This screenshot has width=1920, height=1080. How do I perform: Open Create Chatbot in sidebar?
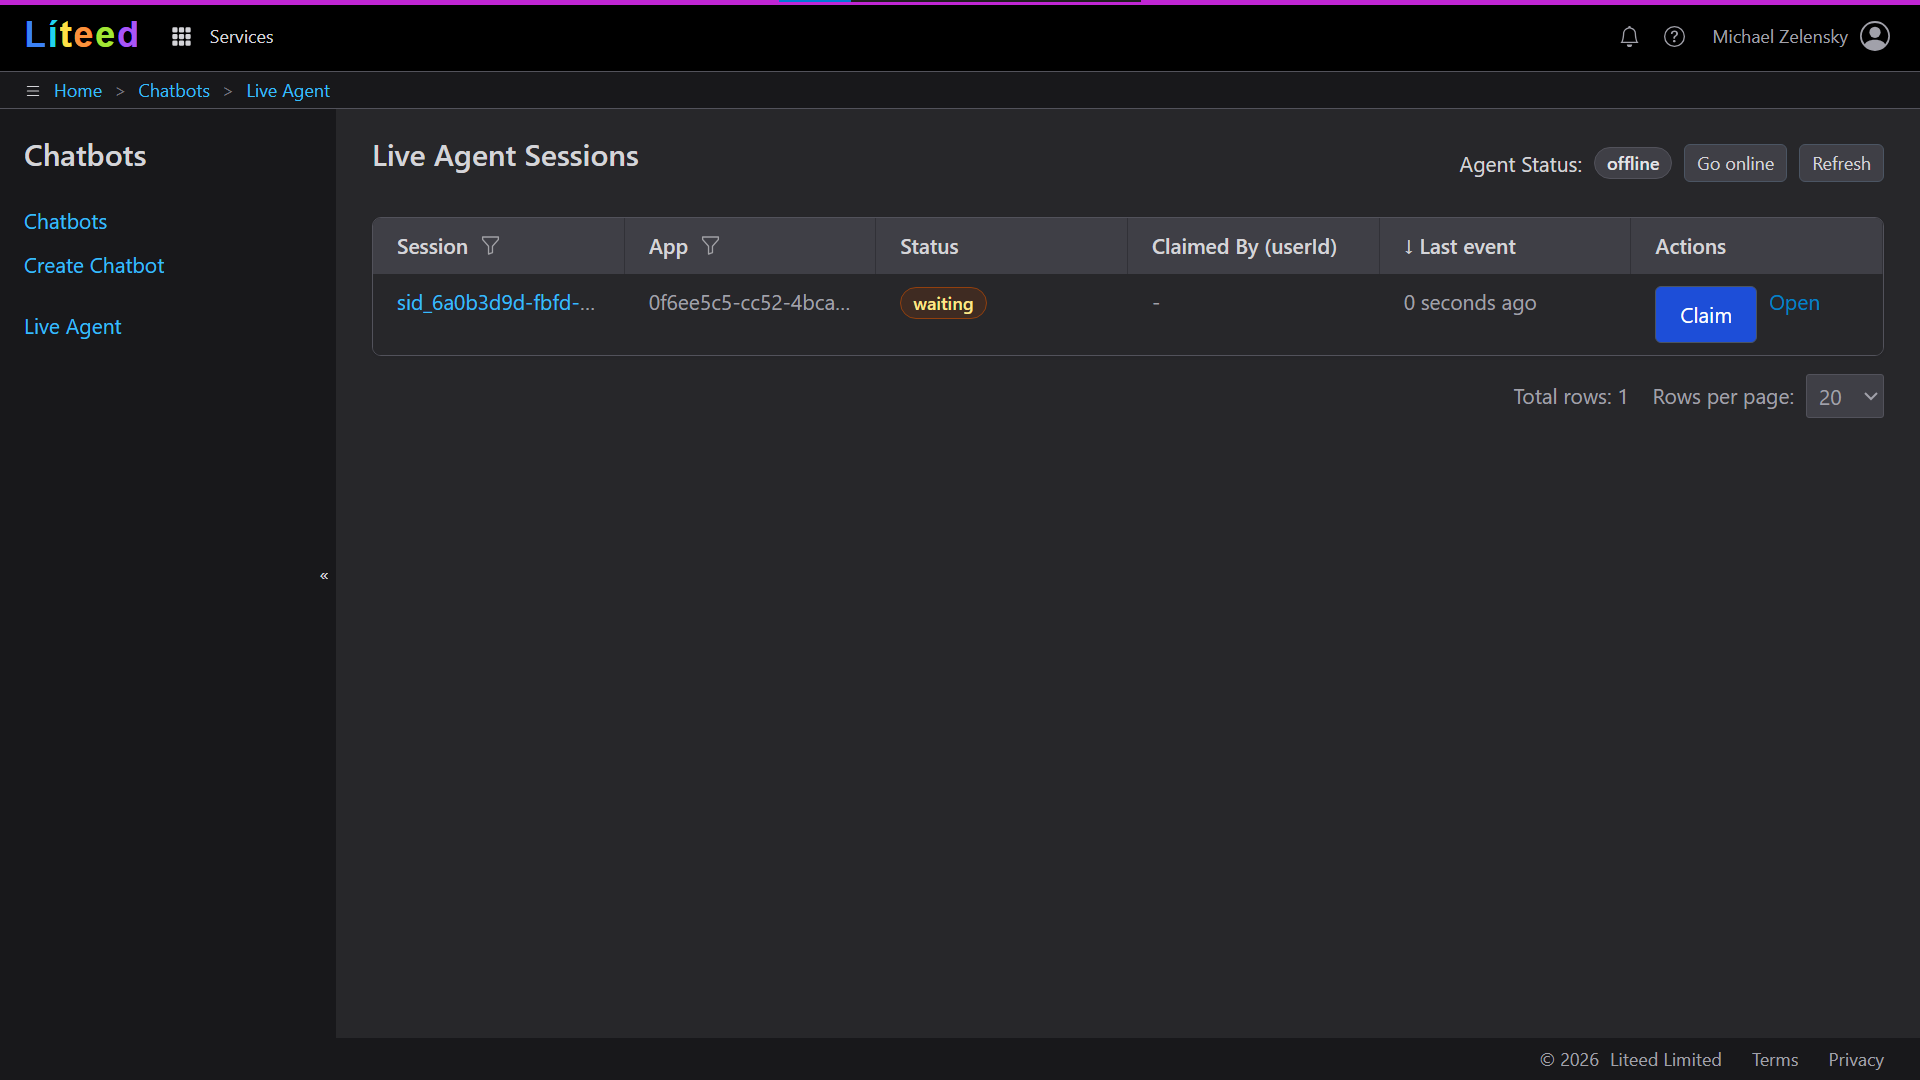click(94, 266)
